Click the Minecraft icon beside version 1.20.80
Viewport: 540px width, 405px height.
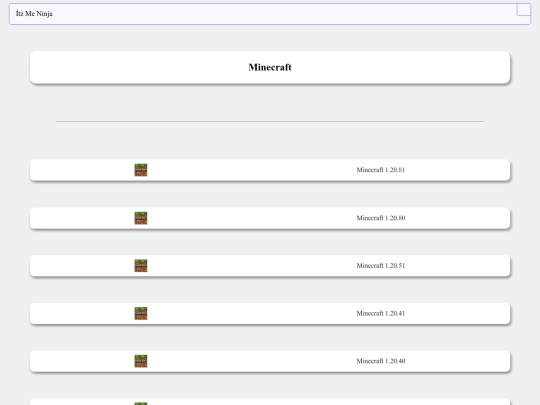coord(141,218)
